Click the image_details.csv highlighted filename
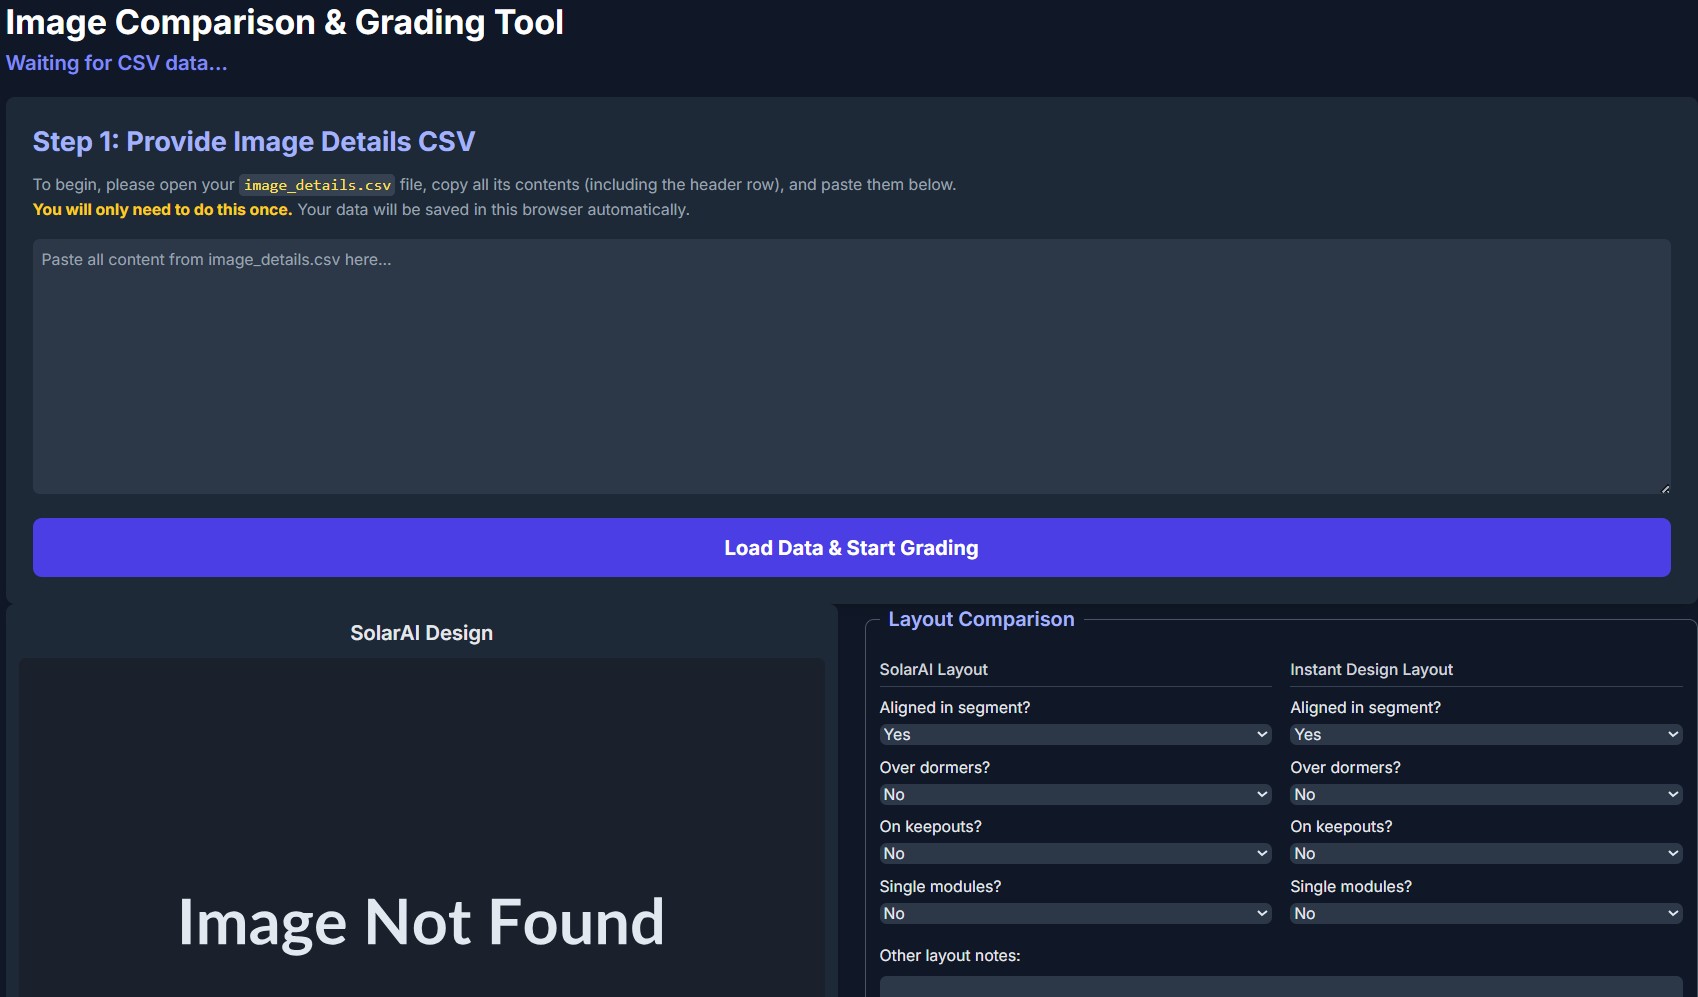The width and height of the screenshot is (1698, 997). point(317,185)
